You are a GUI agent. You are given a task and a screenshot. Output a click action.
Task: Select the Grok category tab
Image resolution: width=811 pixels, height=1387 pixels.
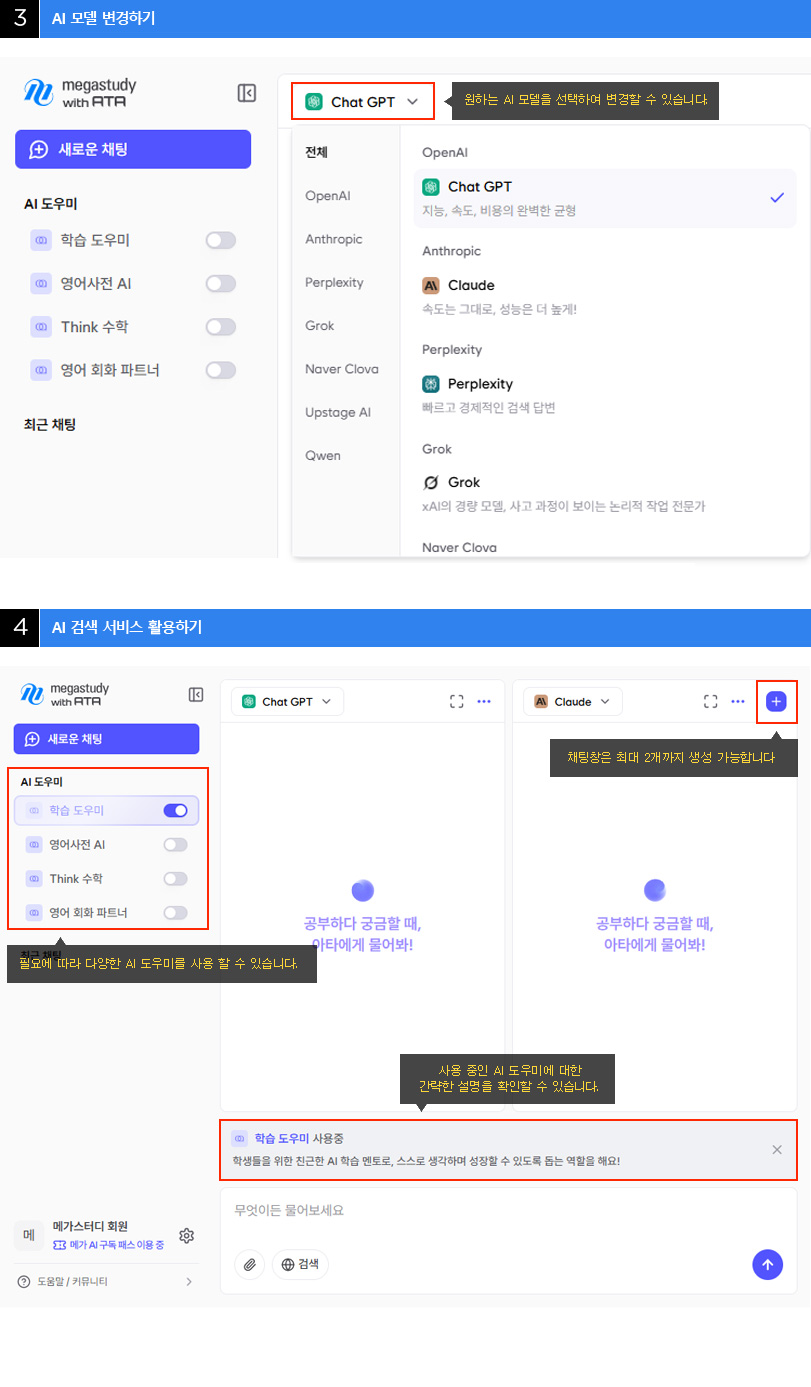[x=320, y=326]
